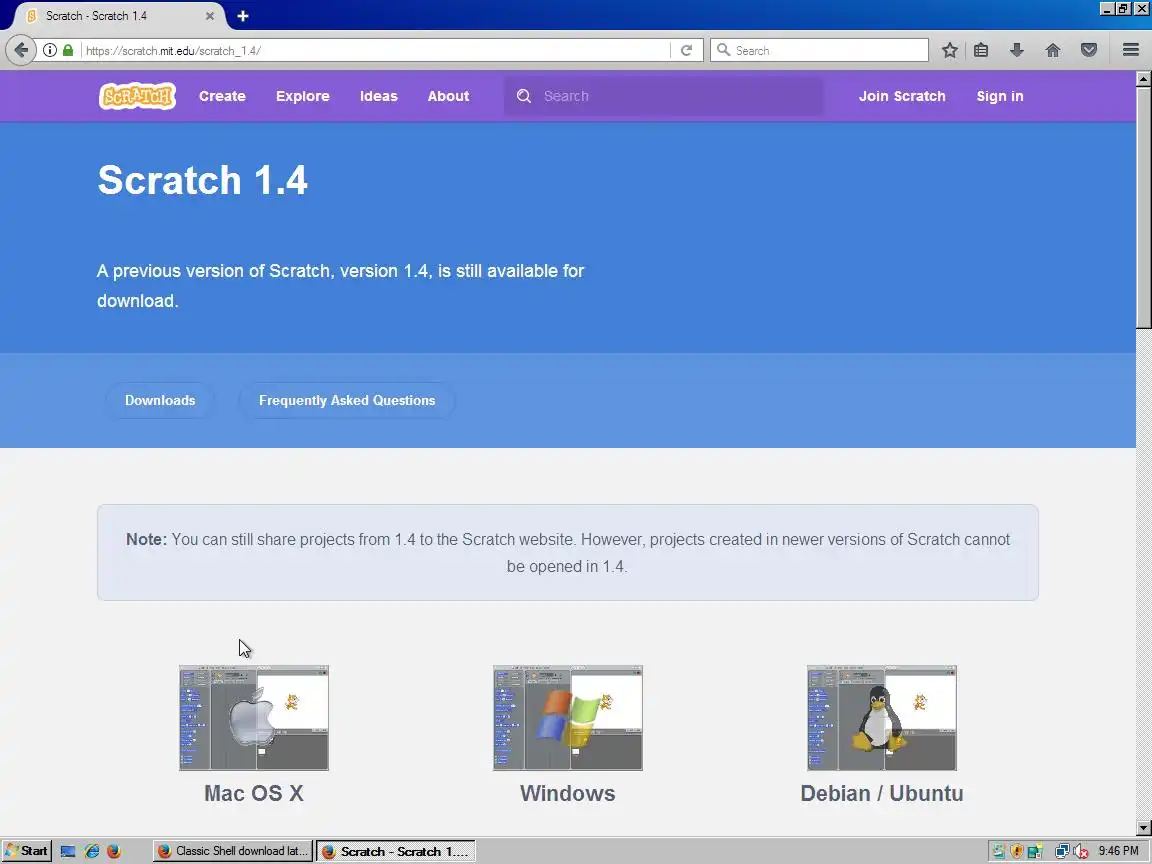The height and width of the screenshot is (864, 1152).
Task: Click the vertical scrollbar thumb
Action: (x=1143, y=208)
